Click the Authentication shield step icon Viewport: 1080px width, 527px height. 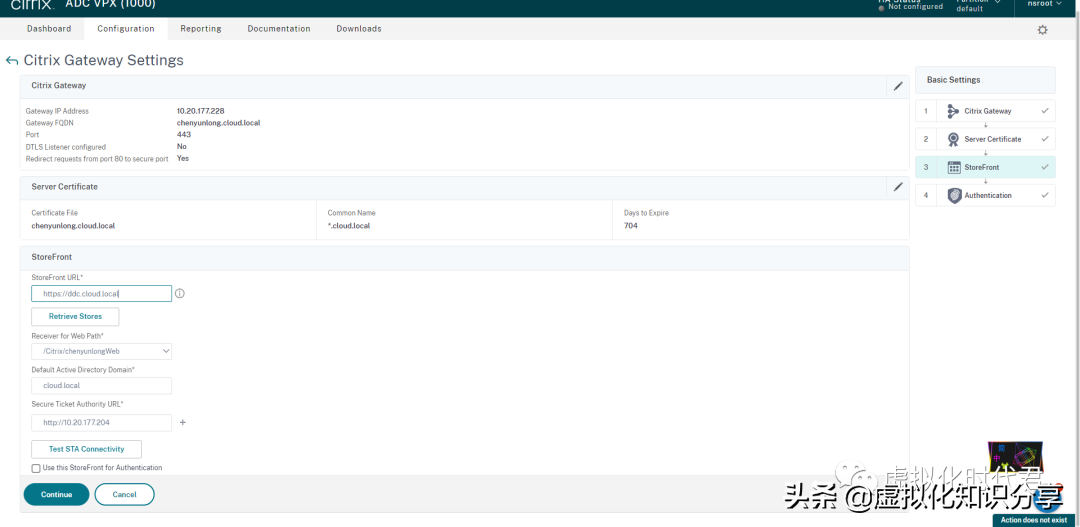coord(954,196)
